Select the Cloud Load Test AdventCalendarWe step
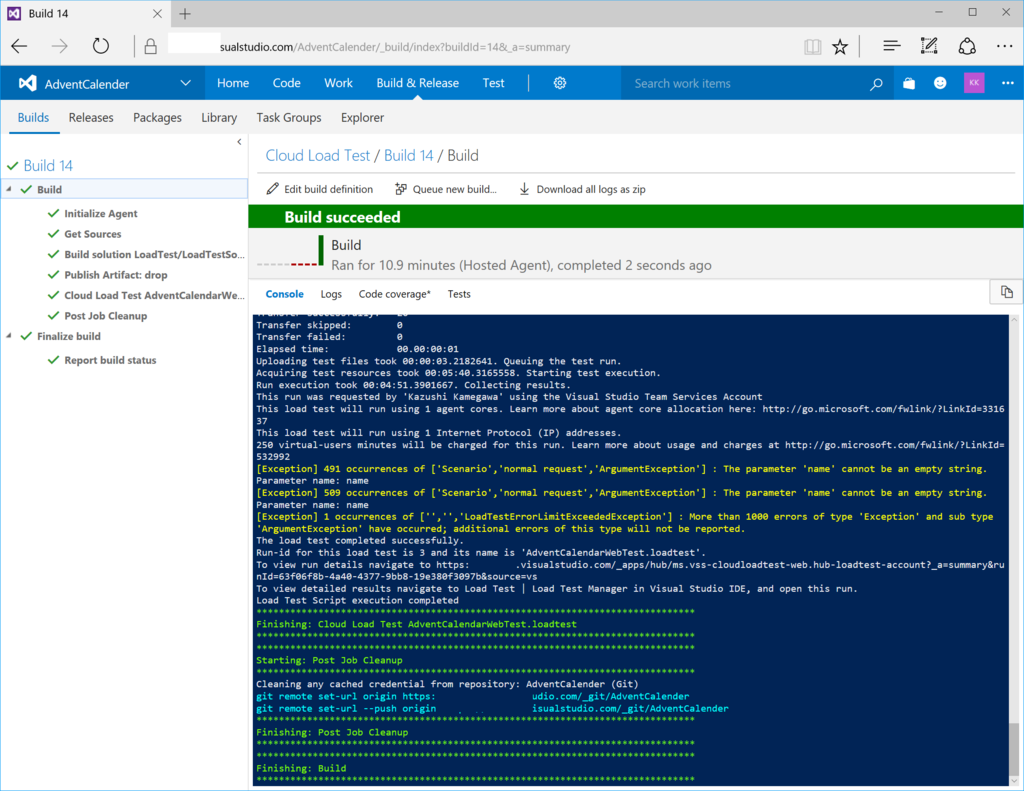This screenshot has width=1024, height=791. point(154,295)
